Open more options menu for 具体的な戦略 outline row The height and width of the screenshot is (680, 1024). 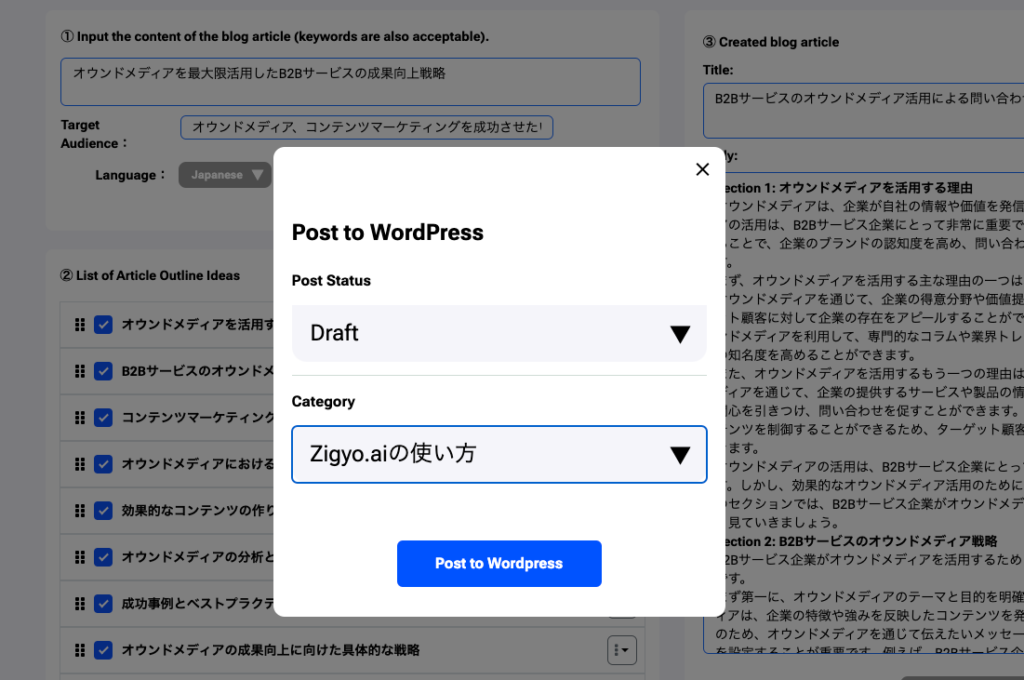click(621, 650)
